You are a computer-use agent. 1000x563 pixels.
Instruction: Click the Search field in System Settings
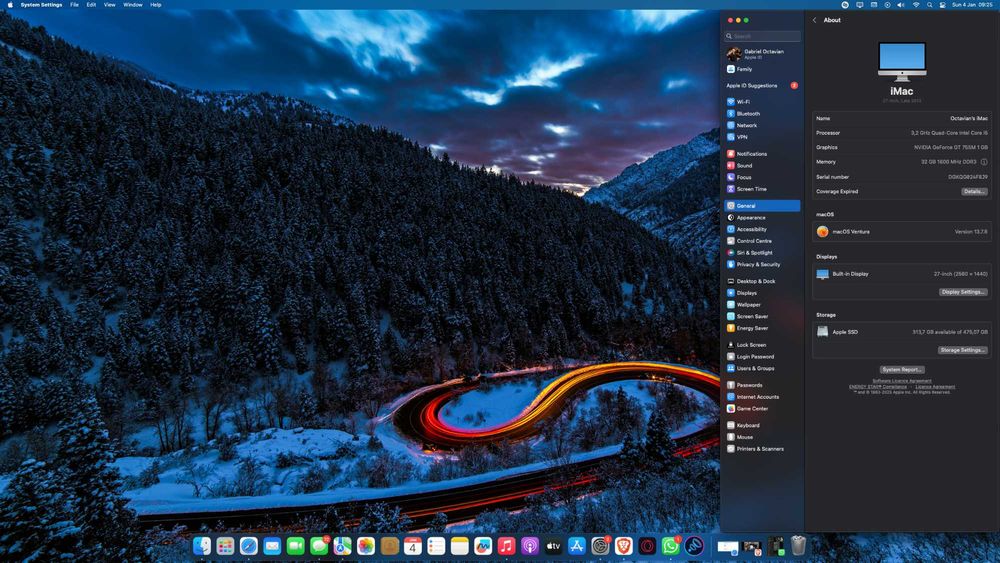point(762,36)
